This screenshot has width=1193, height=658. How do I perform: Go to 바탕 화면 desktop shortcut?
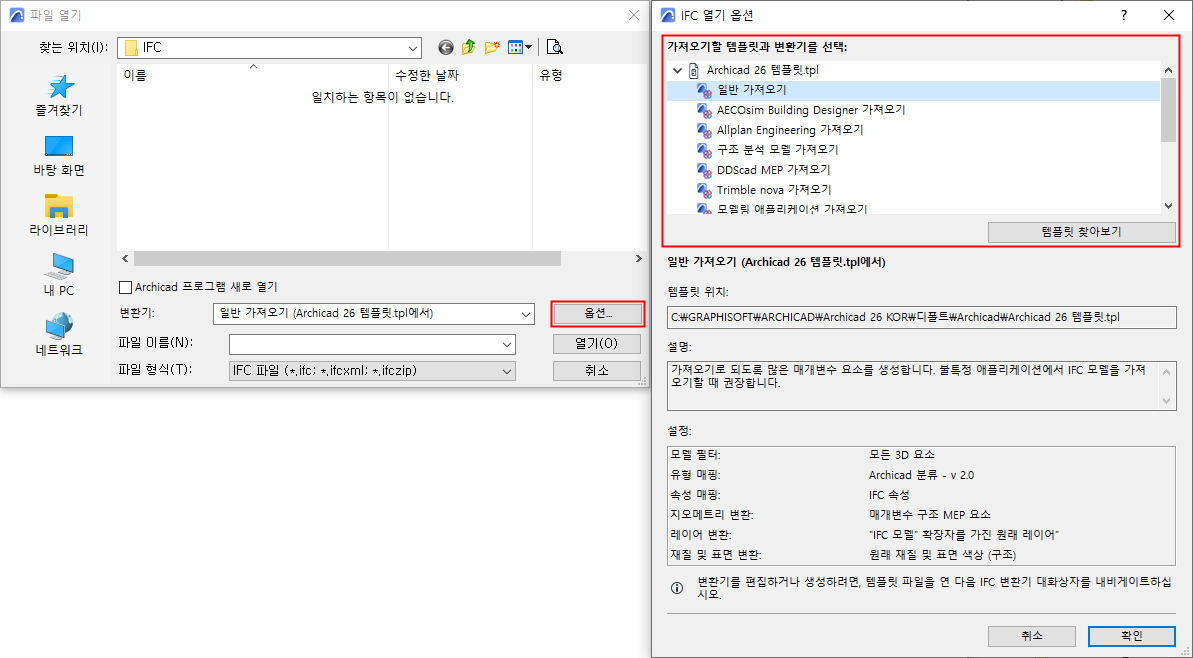click(x=59, y=156)
